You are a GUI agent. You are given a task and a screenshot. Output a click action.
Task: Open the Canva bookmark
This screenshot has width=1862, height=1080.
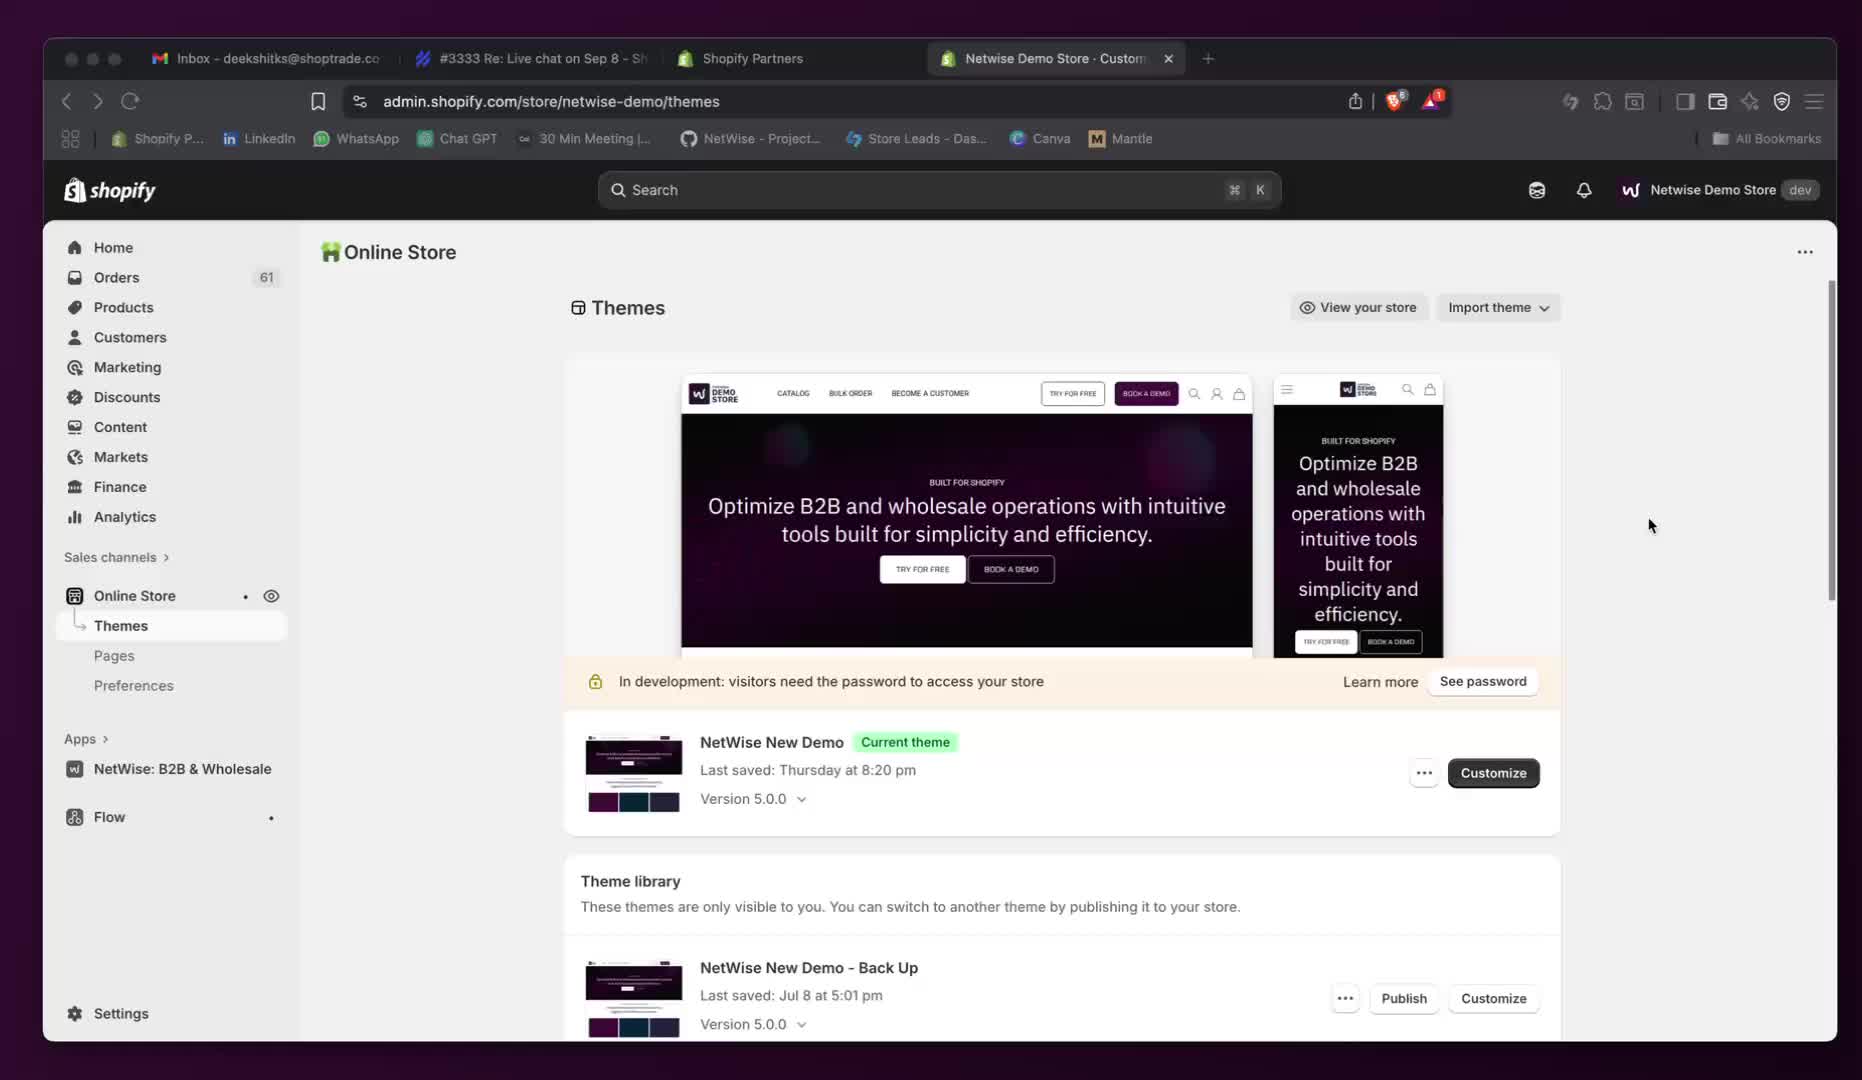coord(1040,139)
